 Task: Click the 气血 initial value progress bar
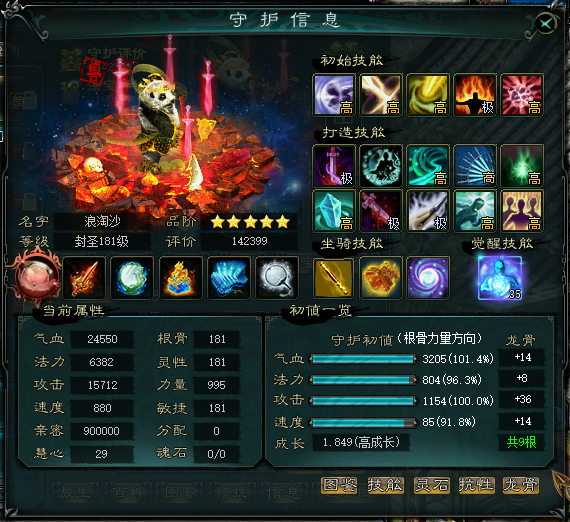(x=363, y=359)
